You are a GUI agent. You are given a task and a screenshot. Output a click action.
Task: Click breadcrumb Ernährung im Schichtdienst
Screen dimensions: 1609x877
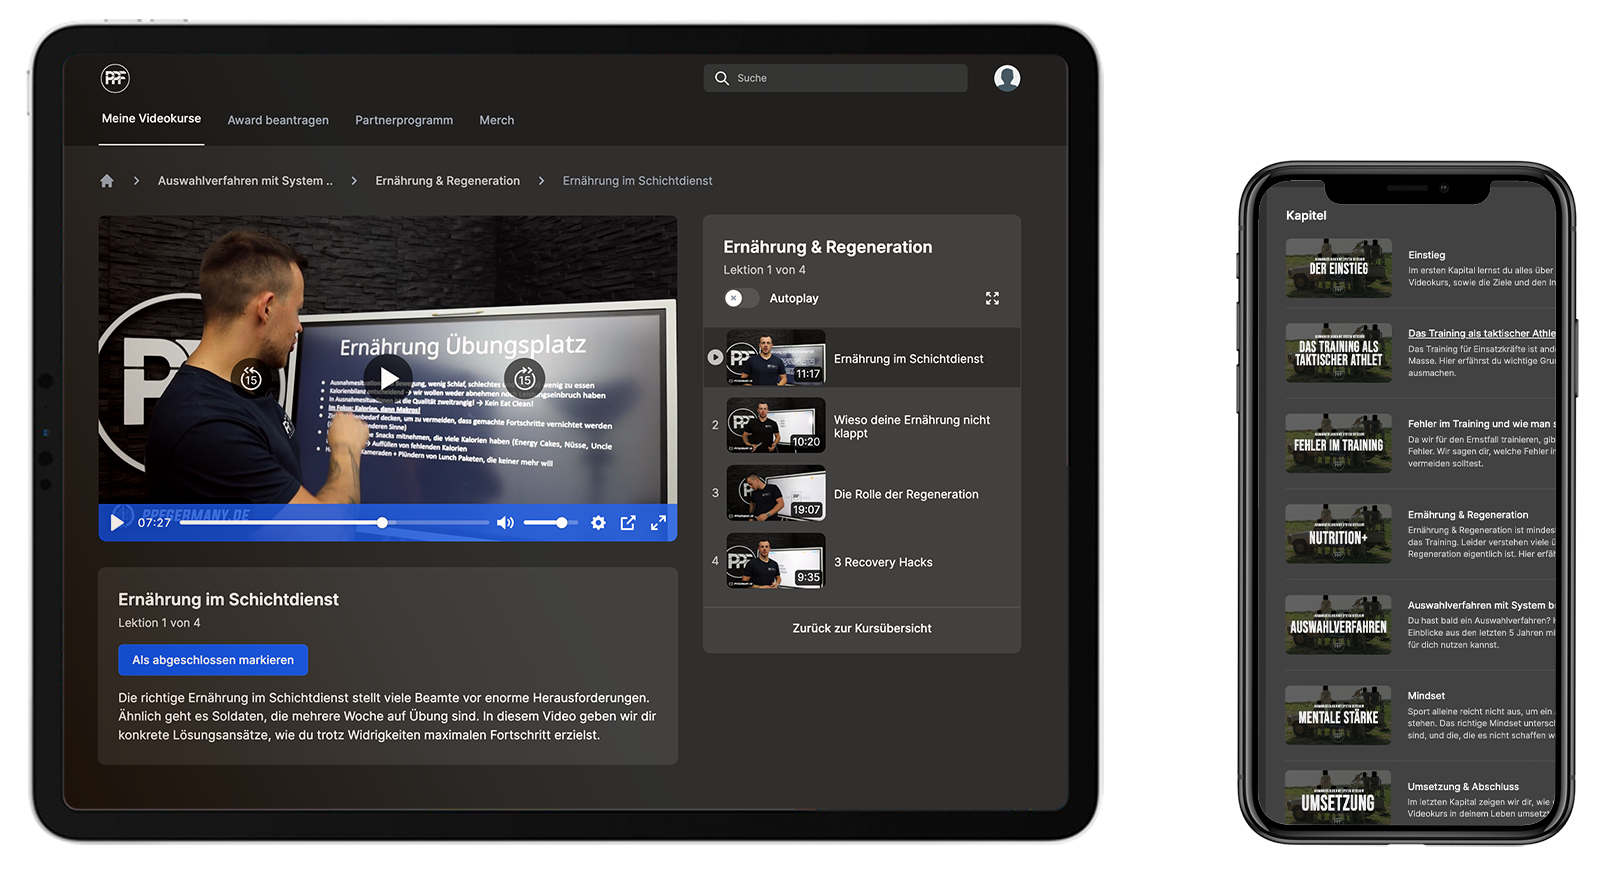638,181
